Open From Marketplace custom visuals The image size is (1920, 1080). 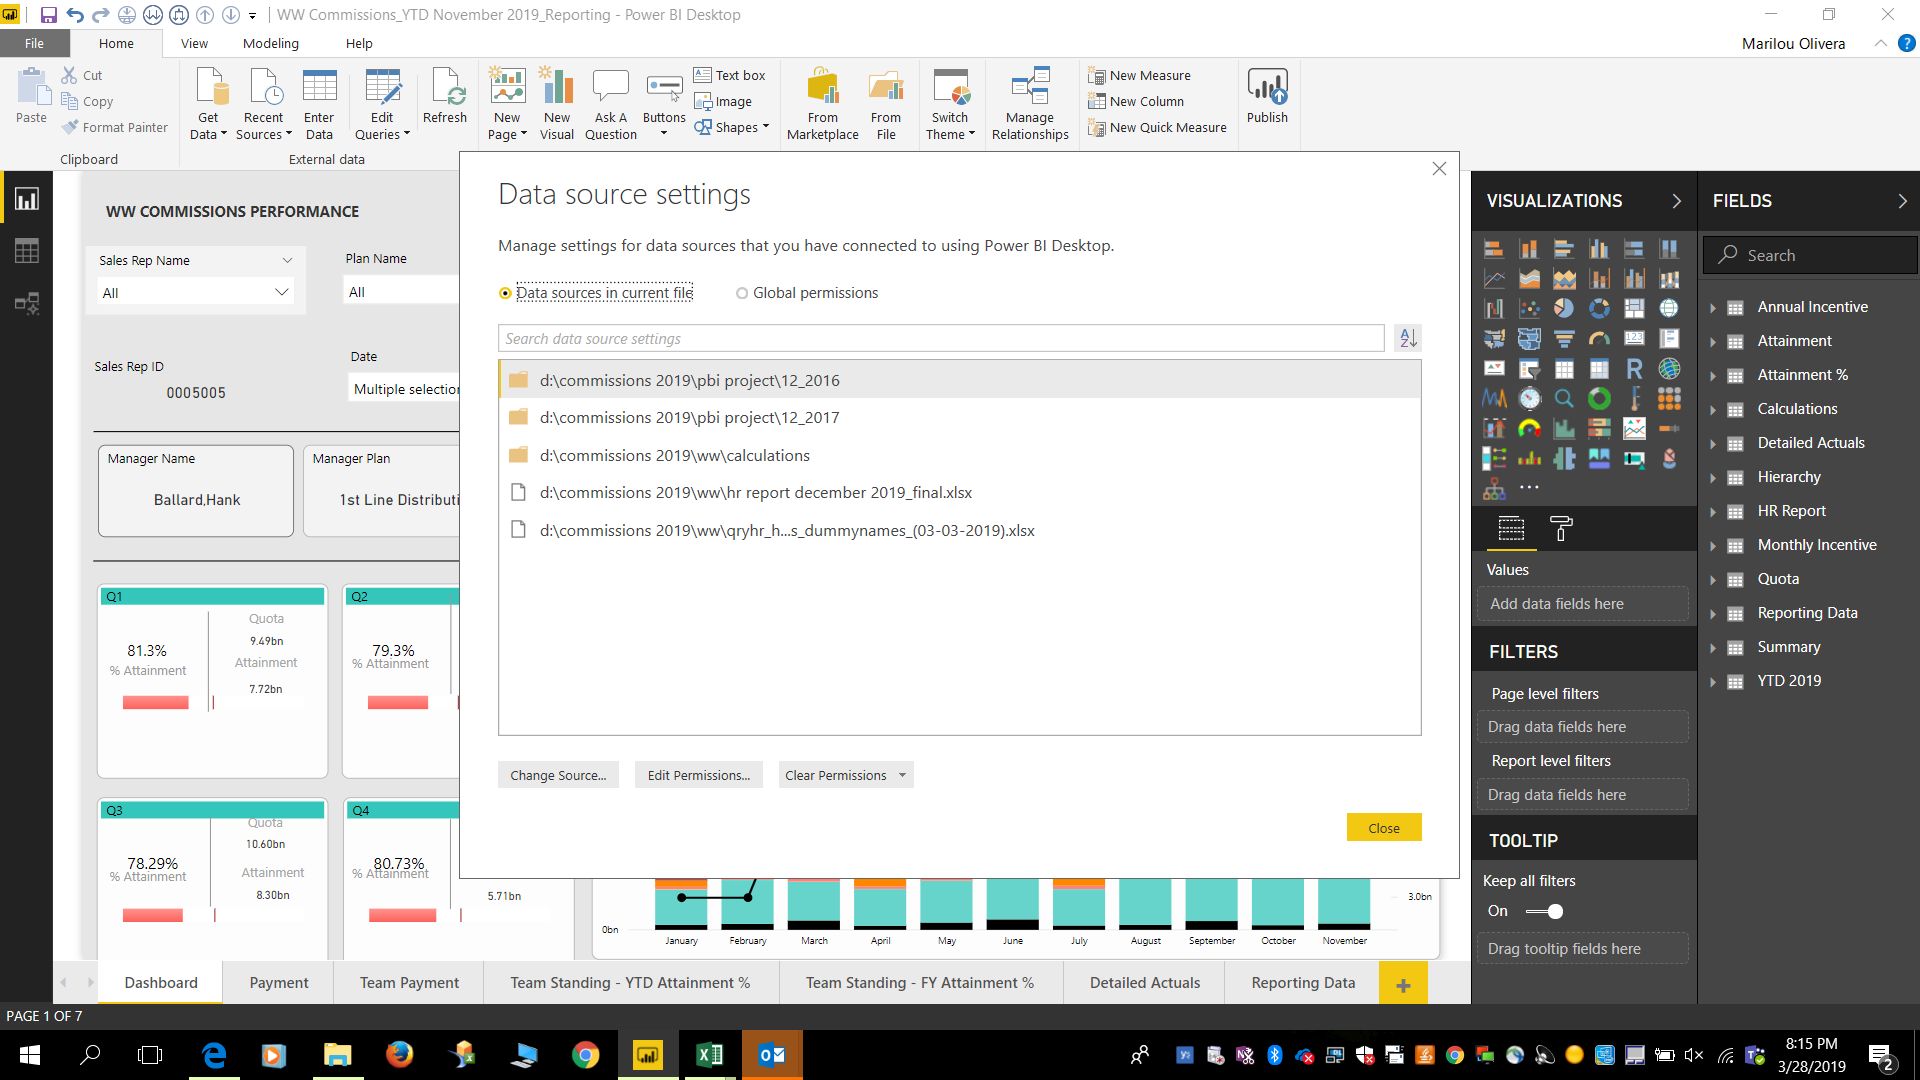pos(822,104)
